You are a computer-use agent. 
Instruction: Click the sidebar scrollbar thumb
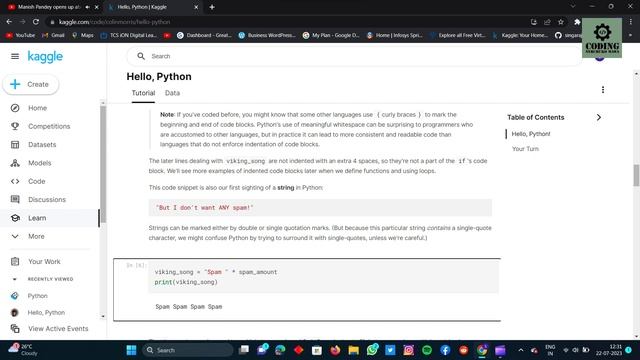click(x=103, y=164)
